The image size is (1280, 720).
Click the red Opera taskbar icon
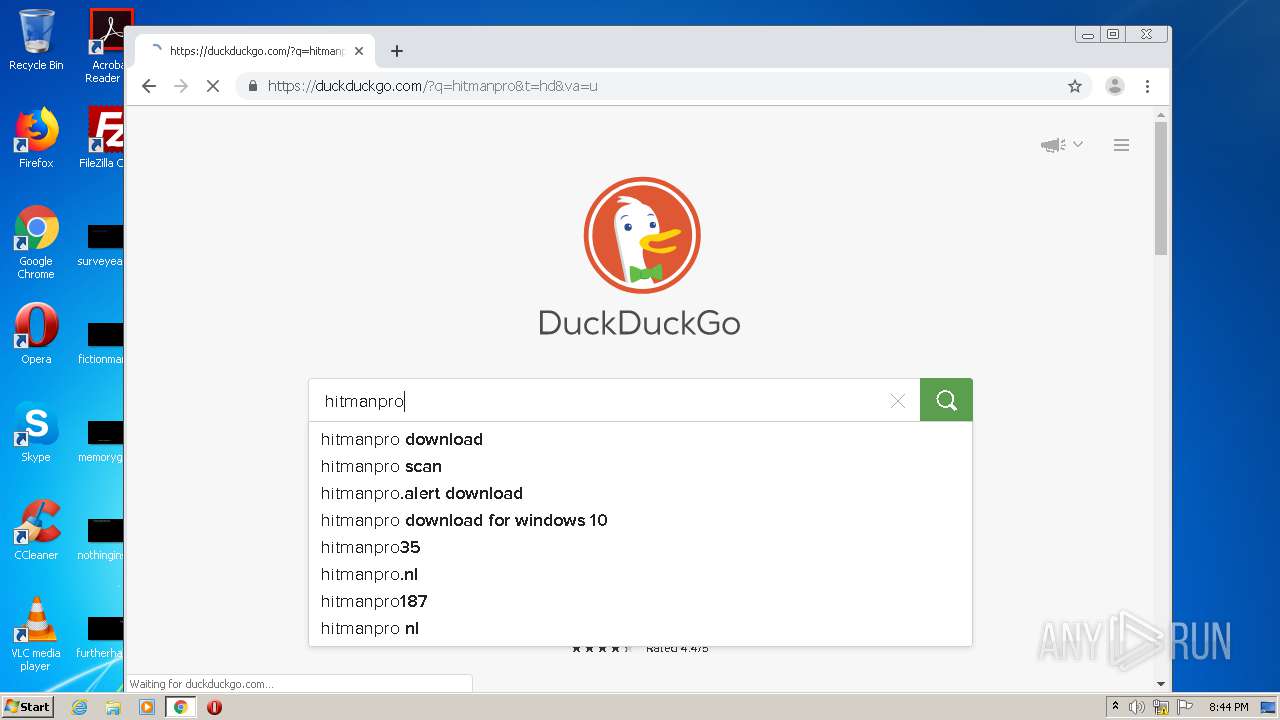(x=214, y=707)
